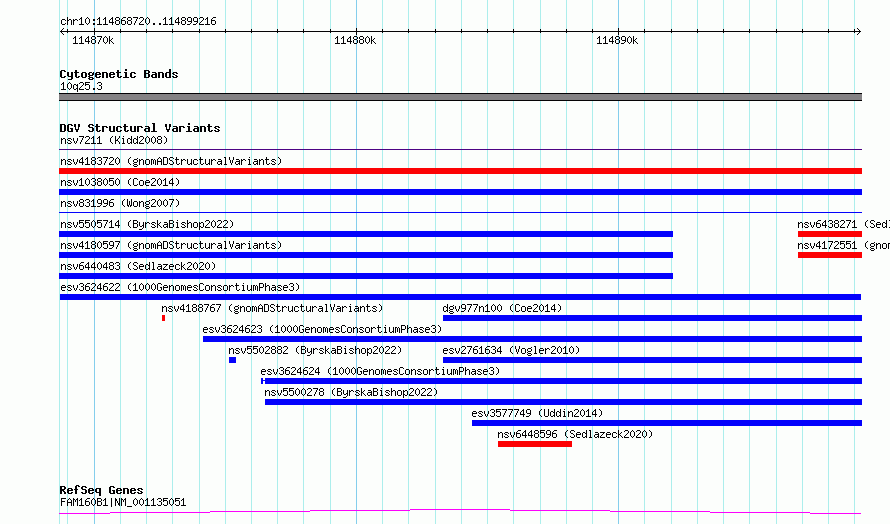890x524 pixels.
Task: Select the blue nsv4180597 variant bar
Action: click(x=366, y=255)
